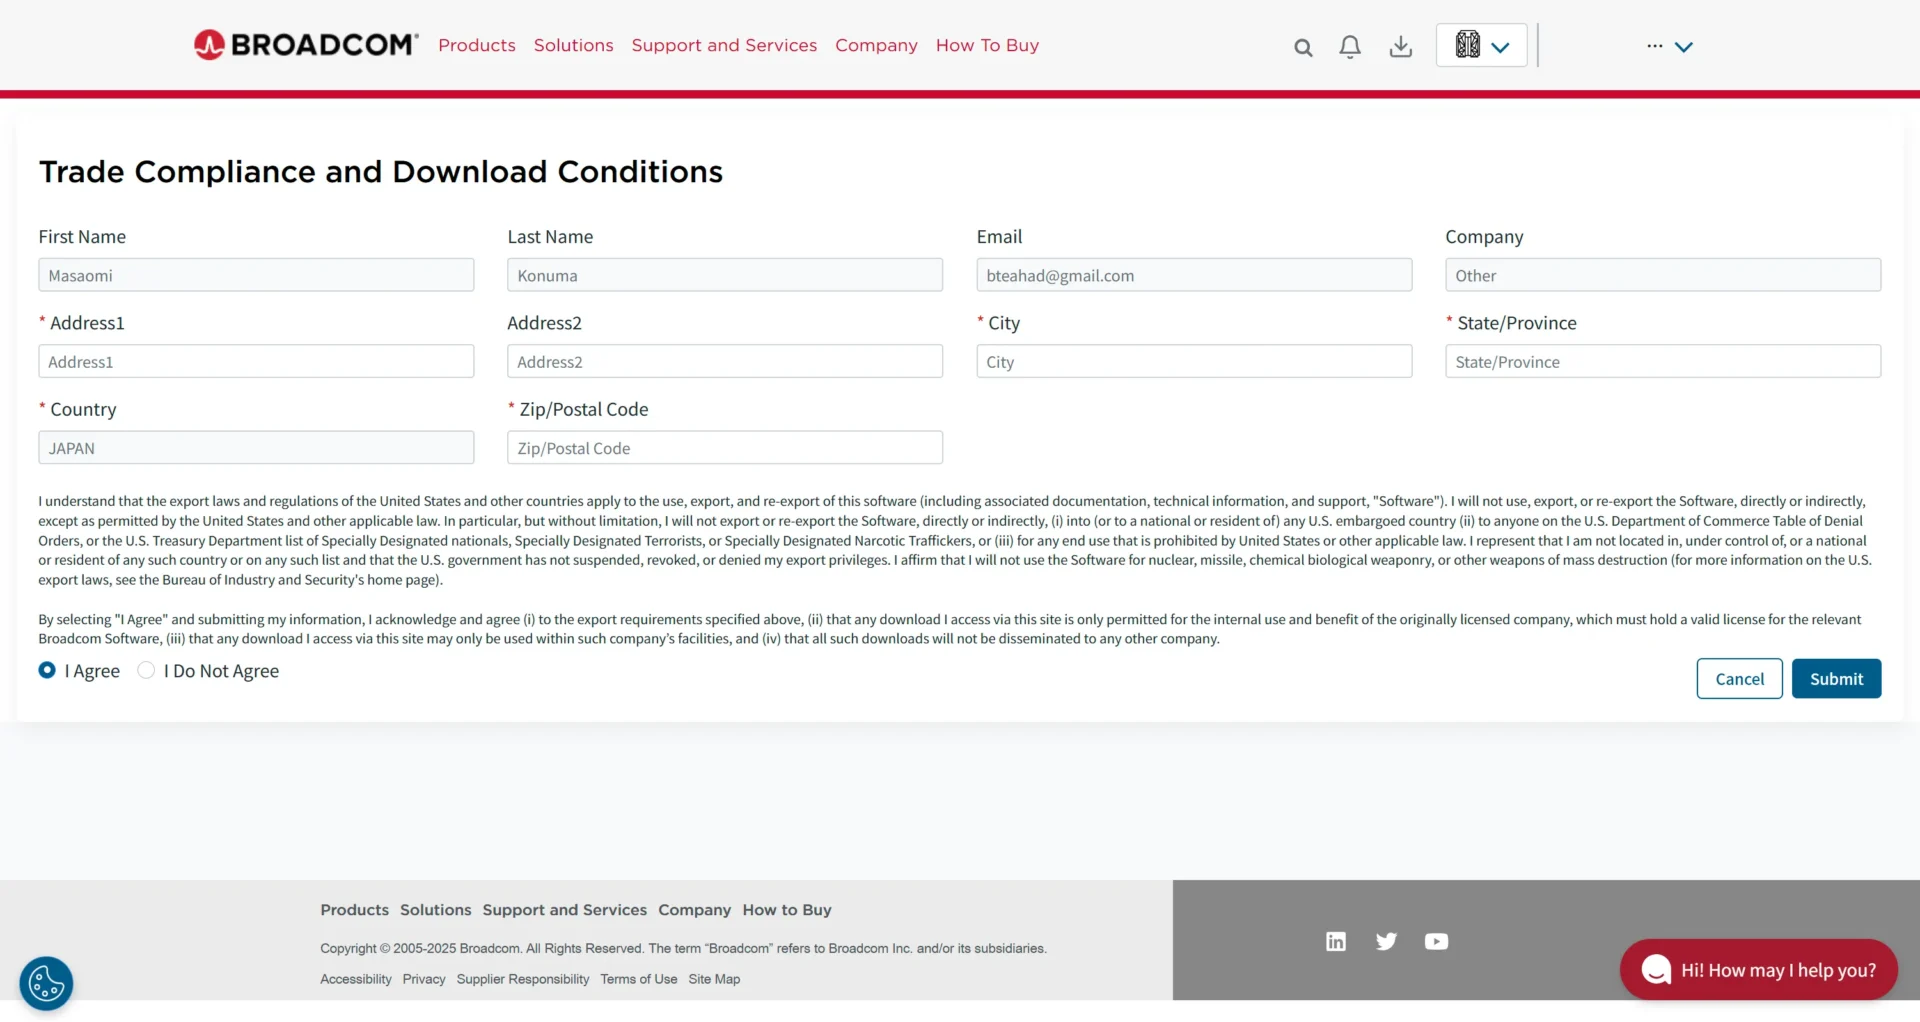
Task: Open How To Buy header menu
Action: click(987, 45)
